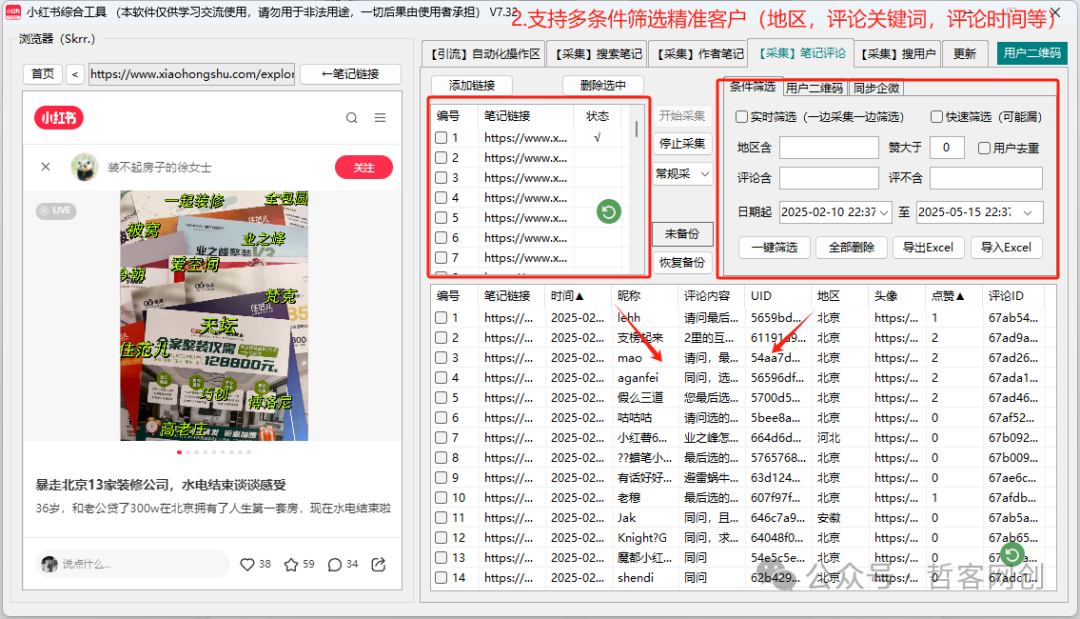The image size is (1080, 619).
Task: Select the 用户二维码 sub-tab in filter panel
Action: pos(814,88)
